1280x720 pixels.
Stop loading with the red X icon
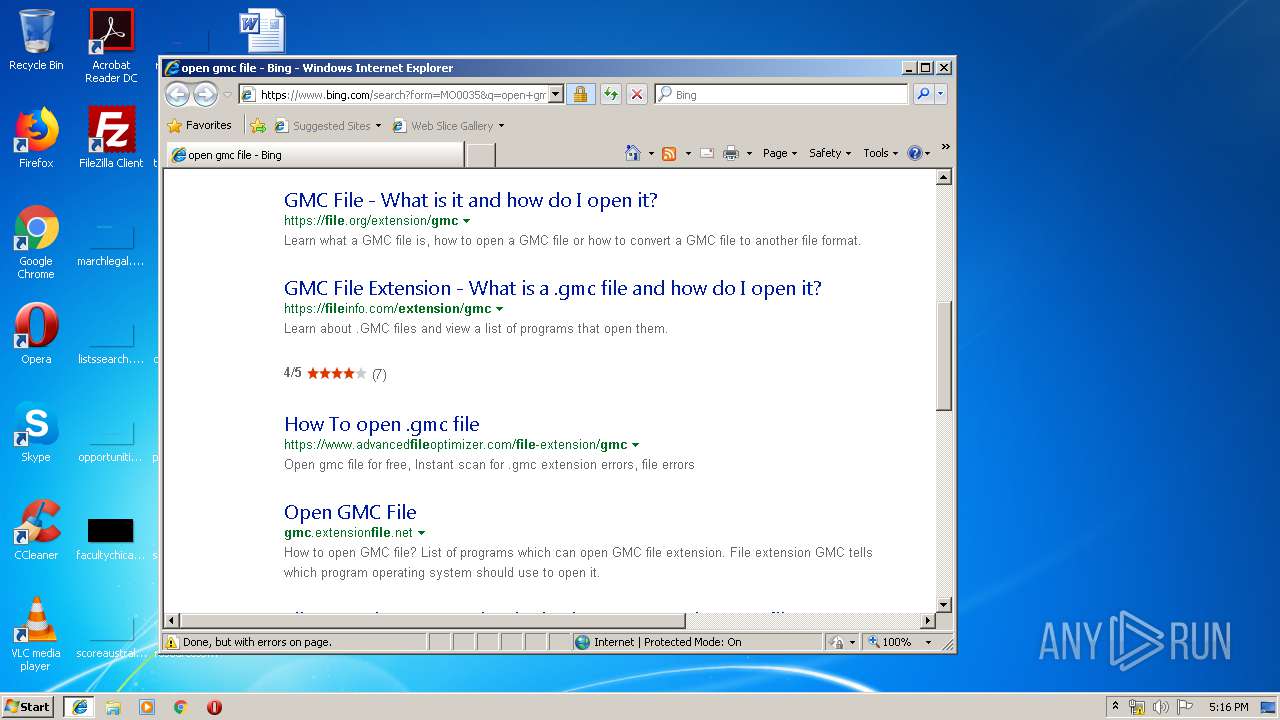click(x=637, y=95)
